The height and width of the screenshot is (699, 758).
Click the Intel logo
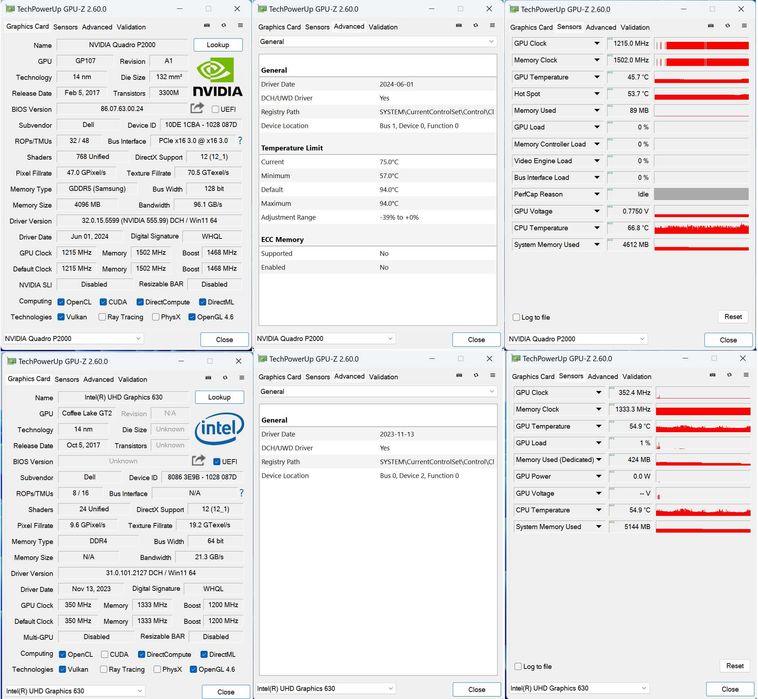[219, 428]
